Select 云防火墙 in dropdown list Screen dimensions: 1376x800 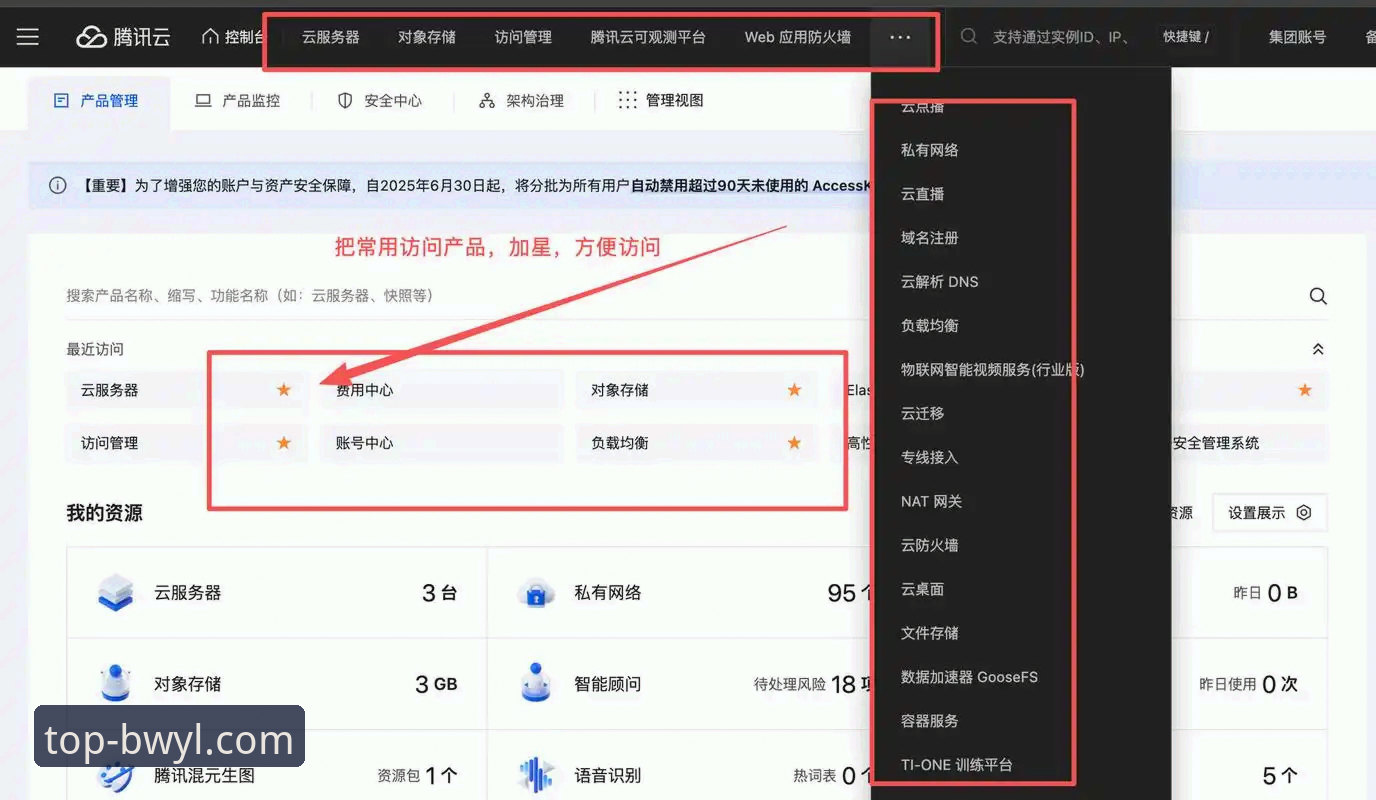point(930,546)
